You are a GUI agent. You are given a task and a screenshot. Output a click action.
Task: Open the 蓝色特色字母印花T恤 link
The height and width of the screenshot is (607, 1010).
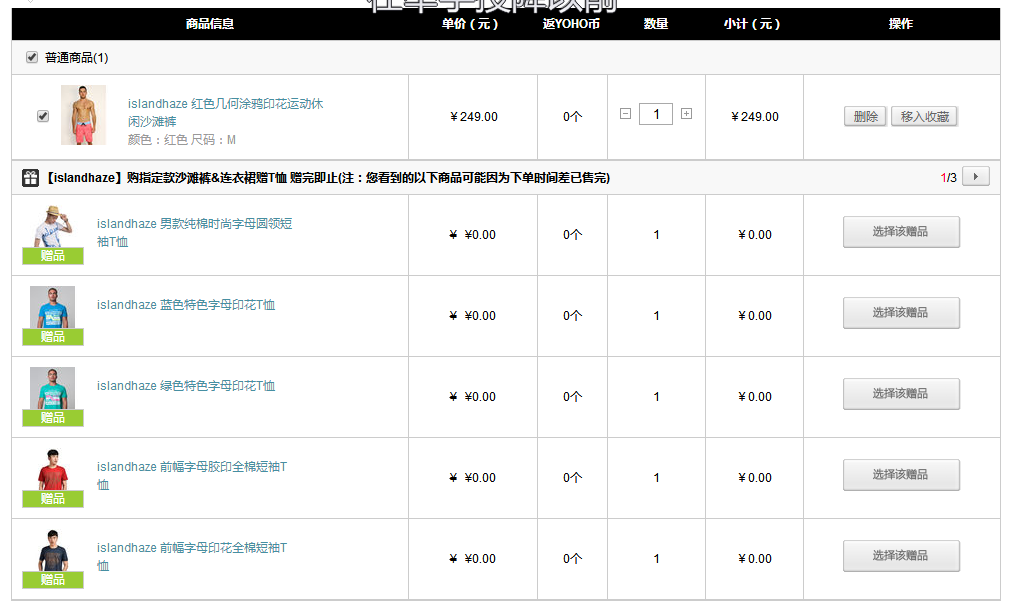tap(186, 305)
